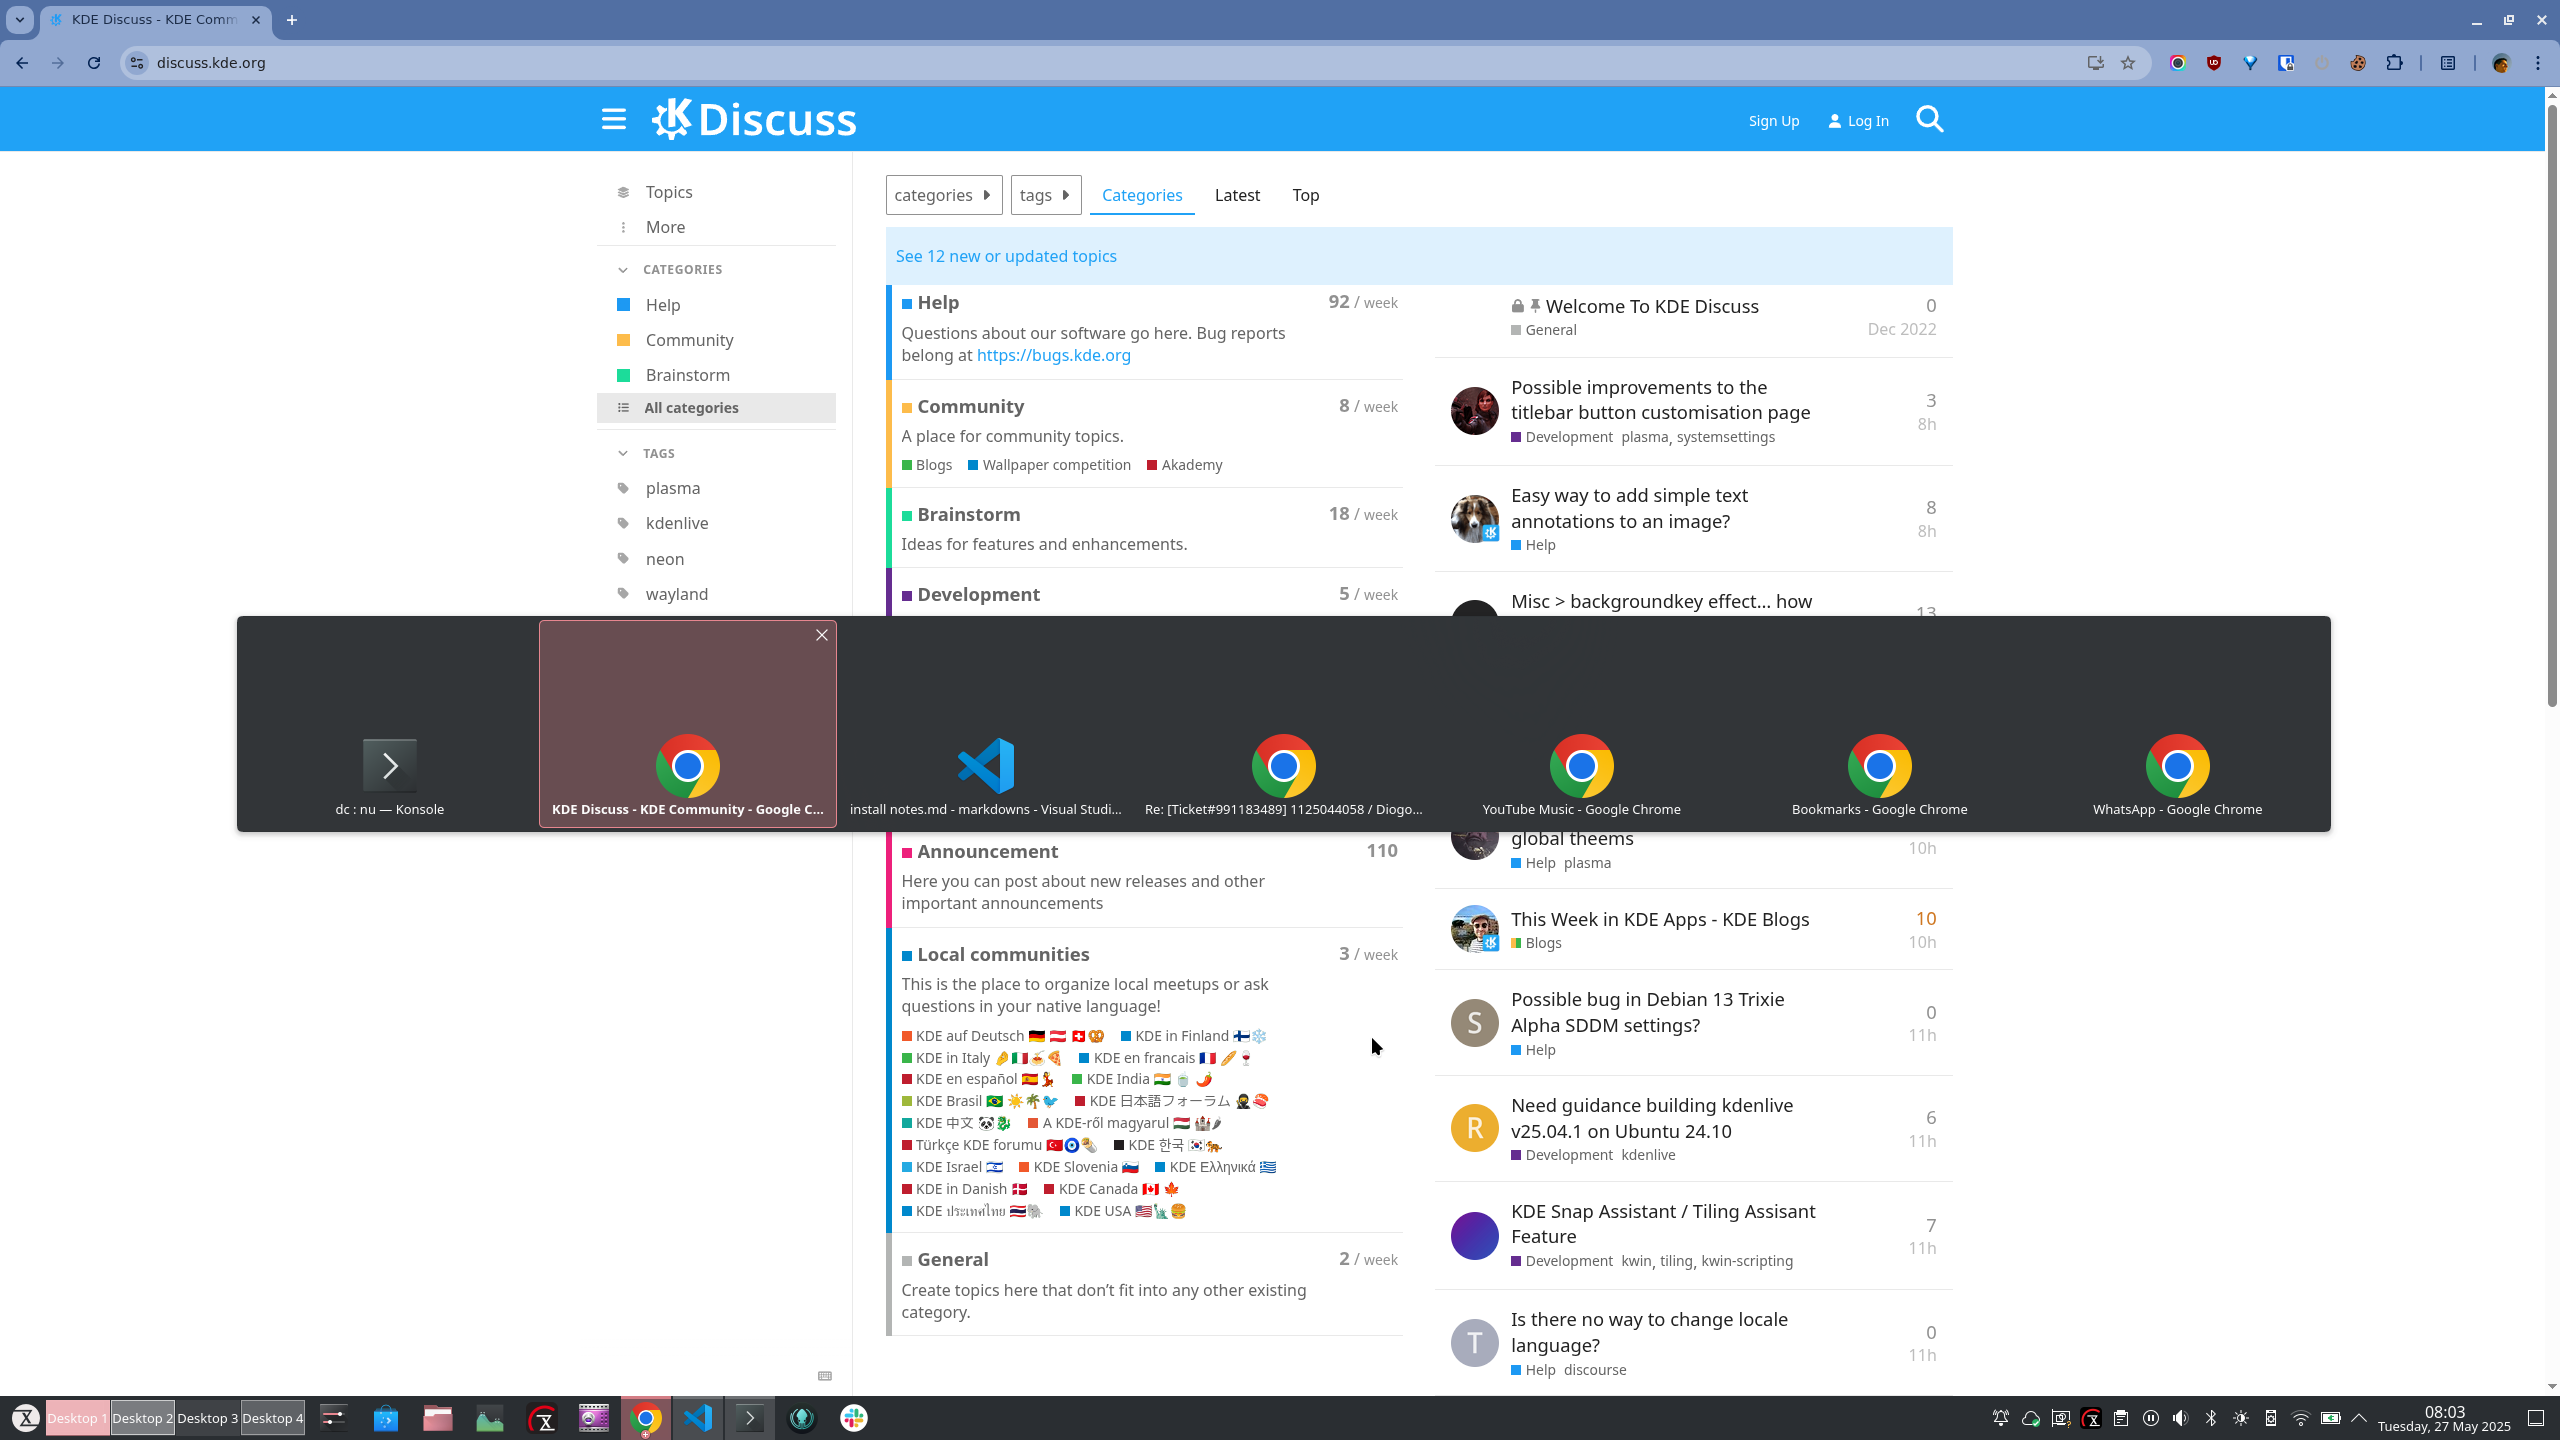Click the Sign Up button
This screenshot has height=1440, width=2560.
(x=1773, y=121)
